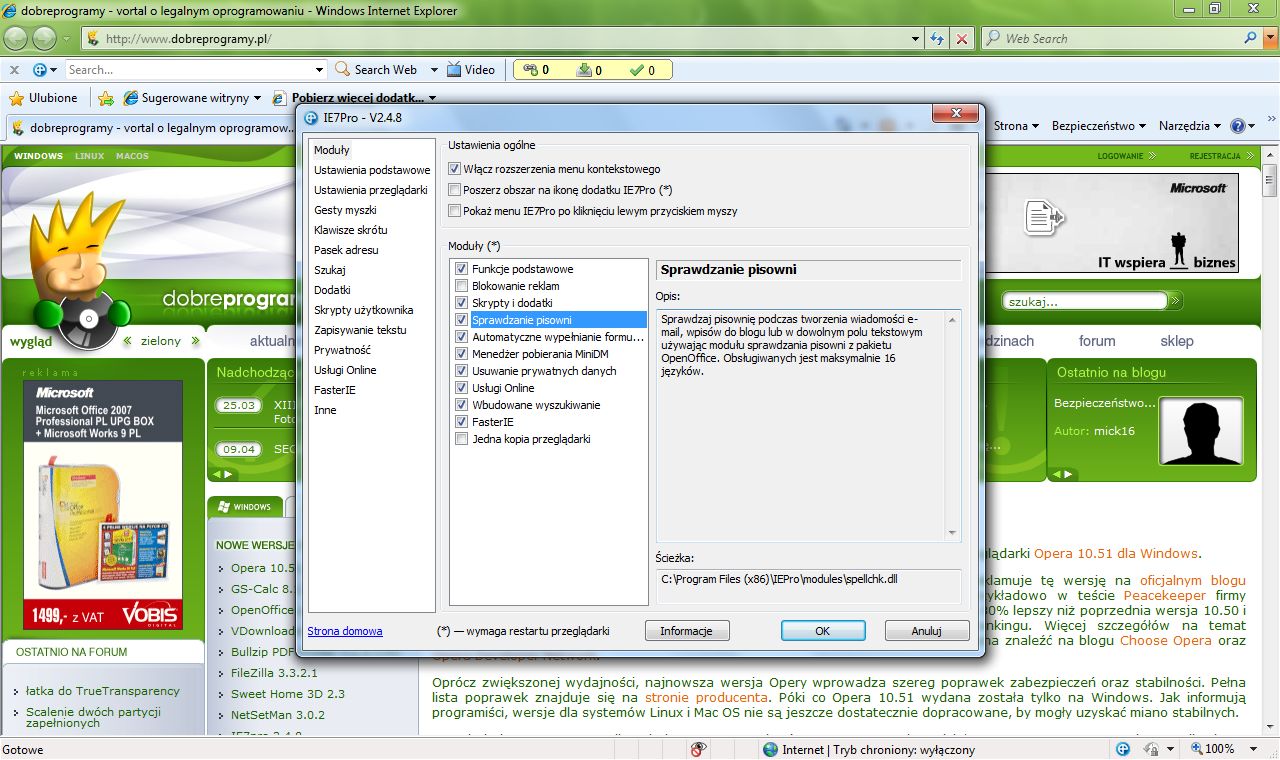Open the Strona command bar menu
This screenshot has height=760, width=1280.
click(1017, 126)
